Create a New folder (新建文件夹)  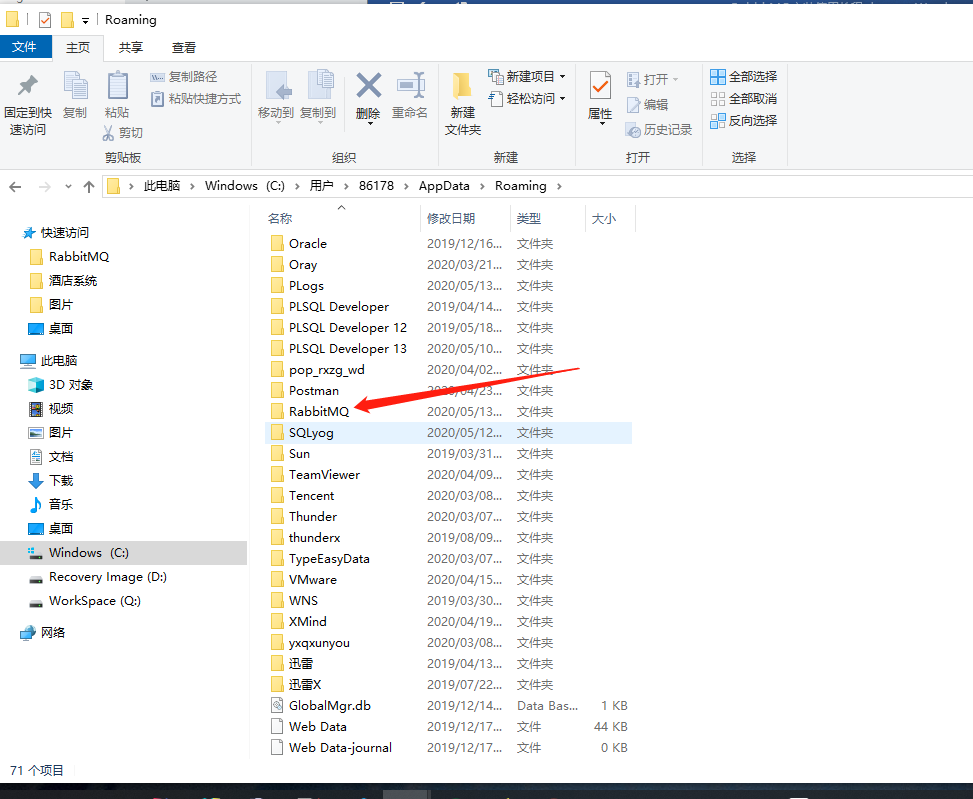click(x=462, y=103)
